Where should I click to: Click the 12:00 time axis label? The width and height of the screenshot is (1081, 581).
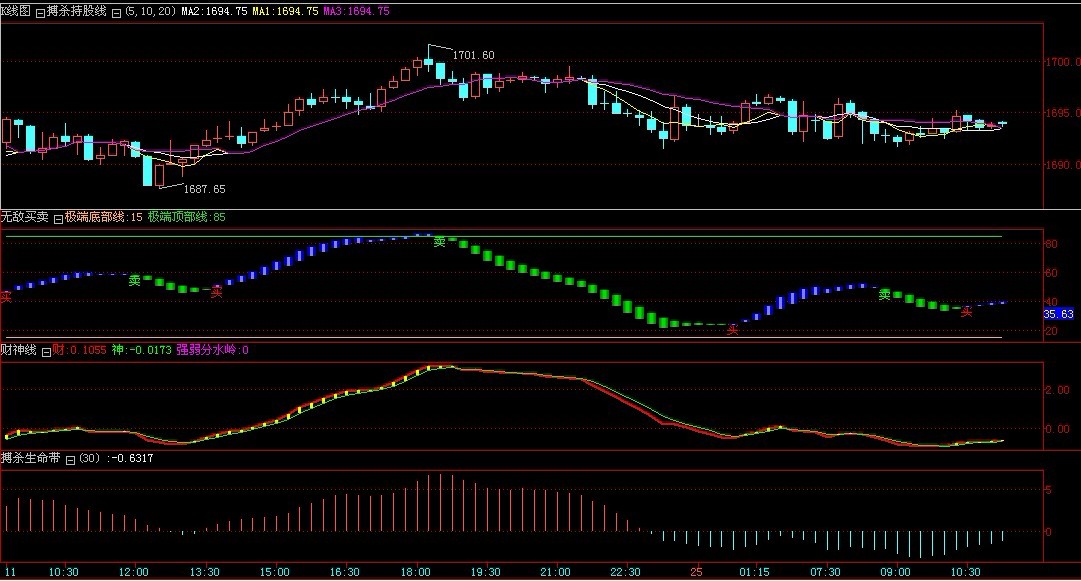(x=134, y=572)
